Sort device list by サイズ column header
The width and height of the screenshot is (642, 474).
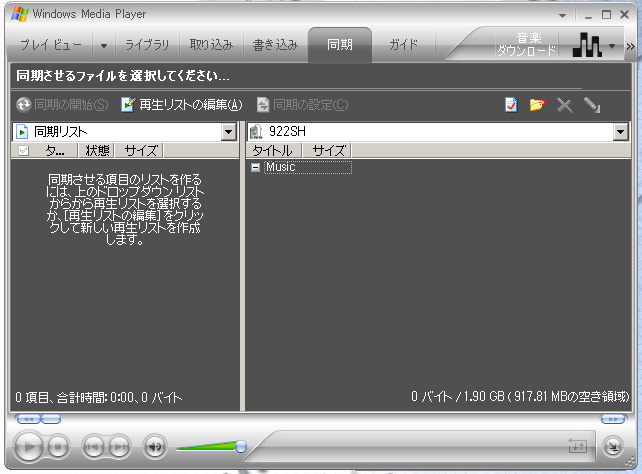click(327, 151)
